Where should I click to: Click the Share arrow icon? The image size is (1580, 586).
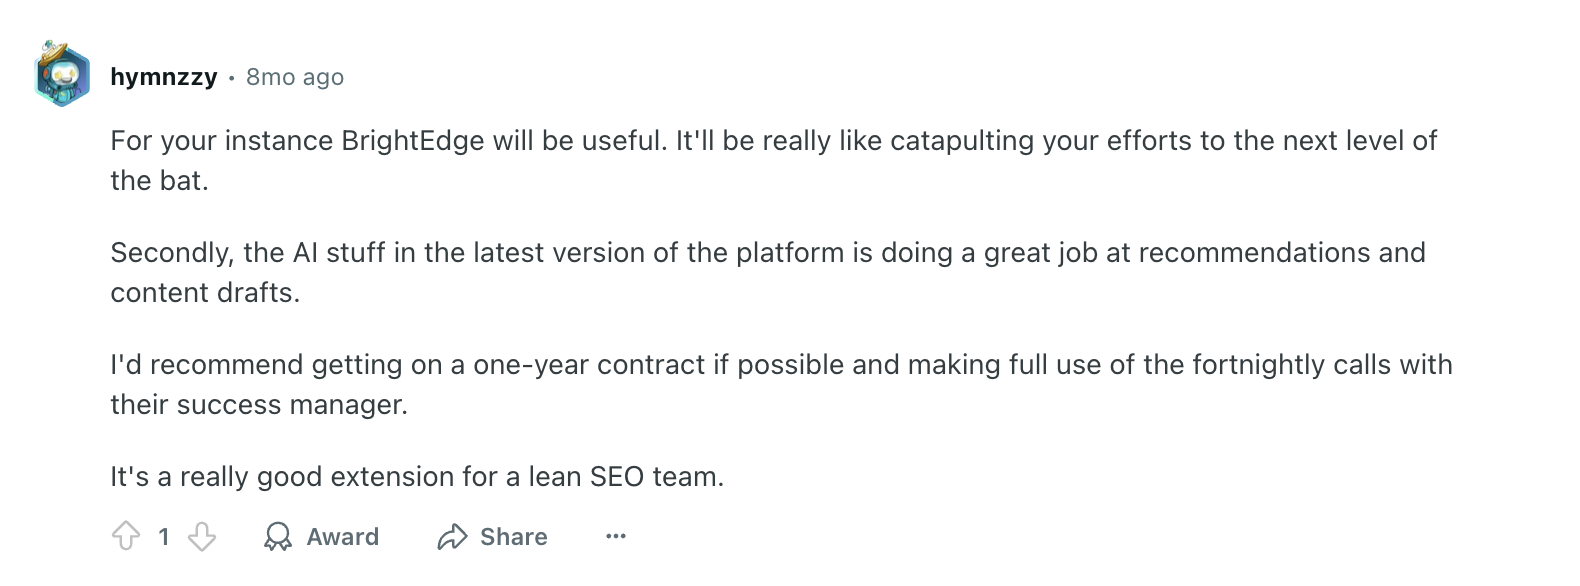pyautogui.click(x=453, y=537)
